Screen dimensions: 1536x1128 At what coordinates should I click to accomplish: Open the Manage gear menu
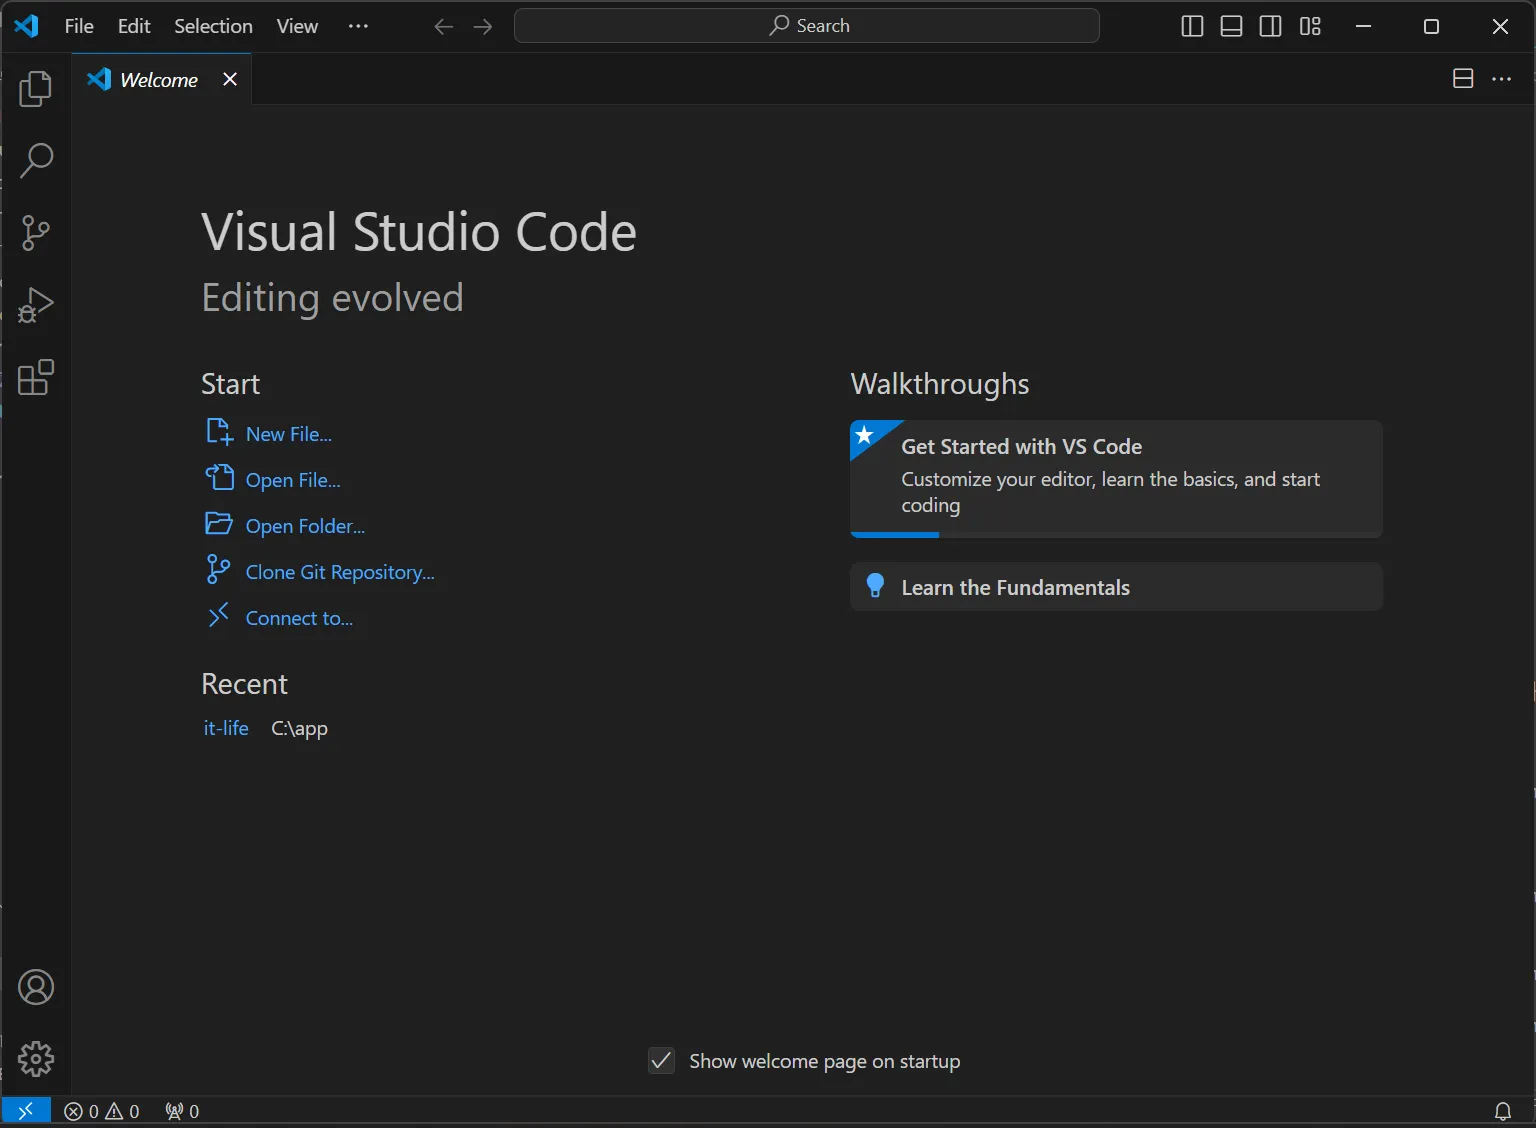(x=36, y=1059)
